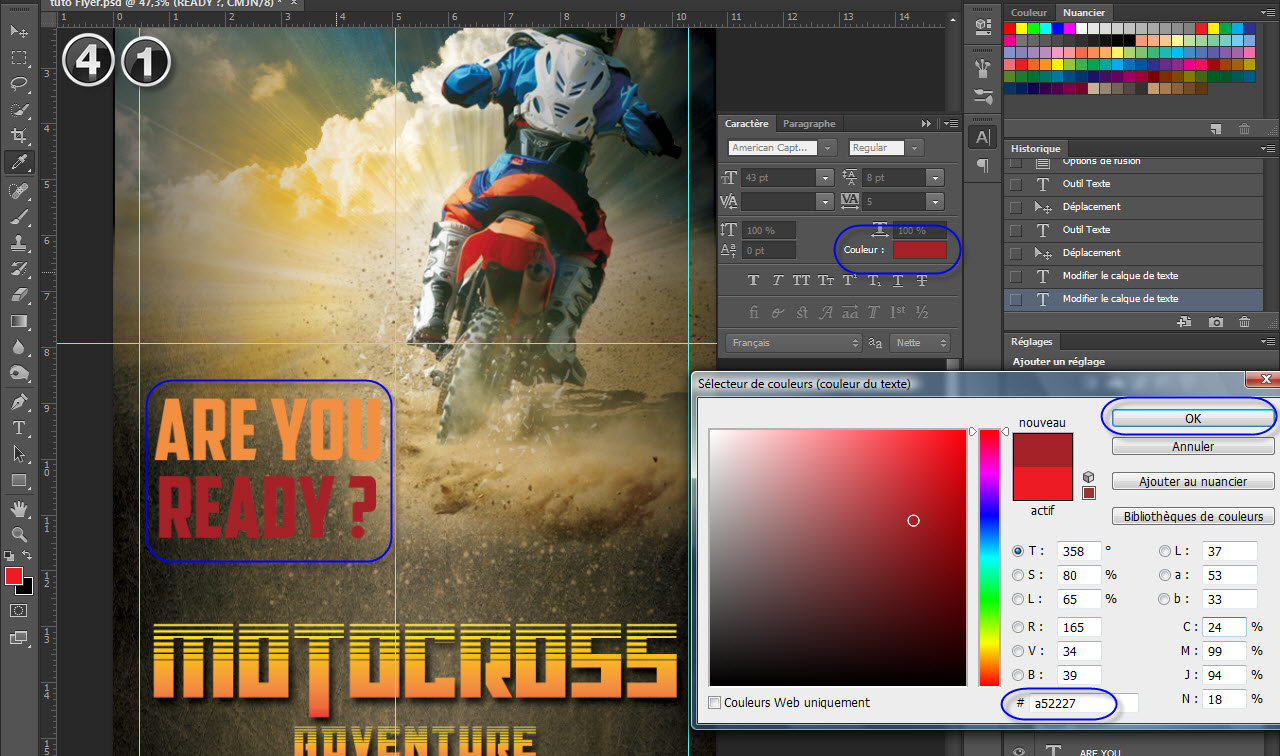1280x756 pixels.
Task: Toggle Quick Mask mode
Action: 19,610
